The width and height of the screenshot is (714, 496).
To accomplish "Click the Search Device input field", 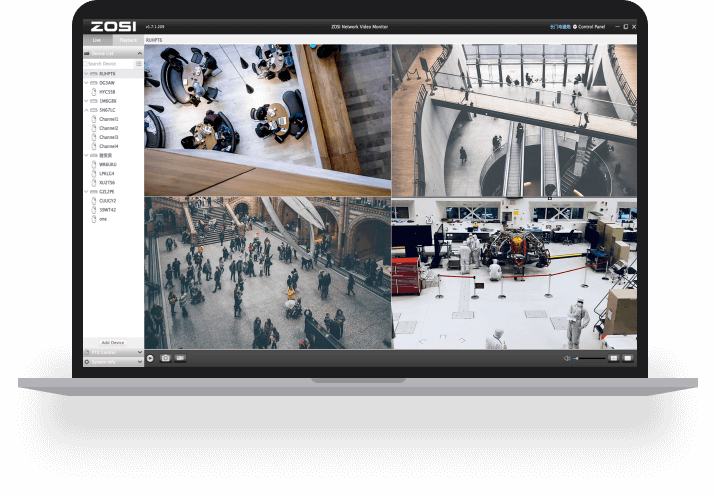I will [108, 63].
